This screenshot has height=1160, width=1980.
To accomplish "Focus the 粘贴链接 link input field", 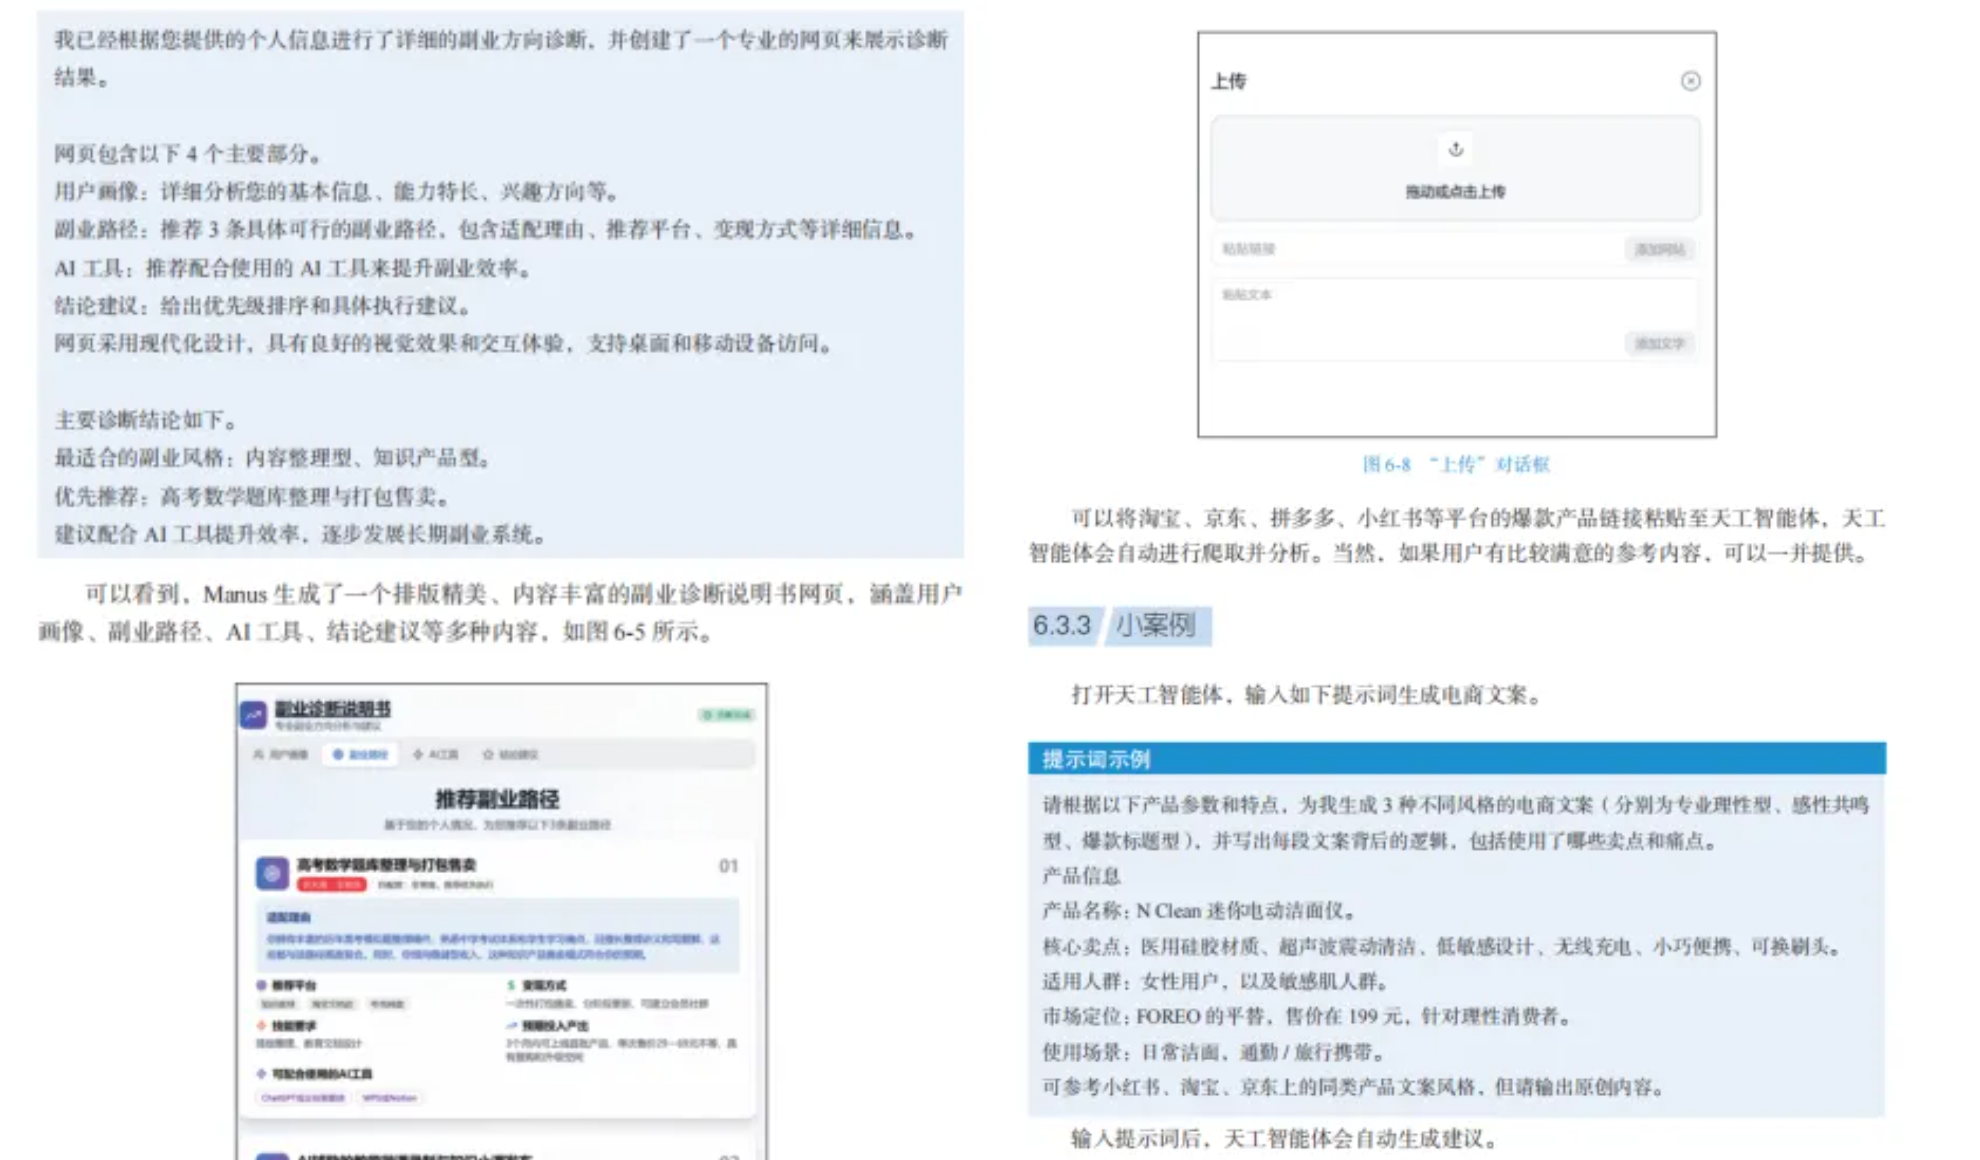I will click(x=1416, y=249).
